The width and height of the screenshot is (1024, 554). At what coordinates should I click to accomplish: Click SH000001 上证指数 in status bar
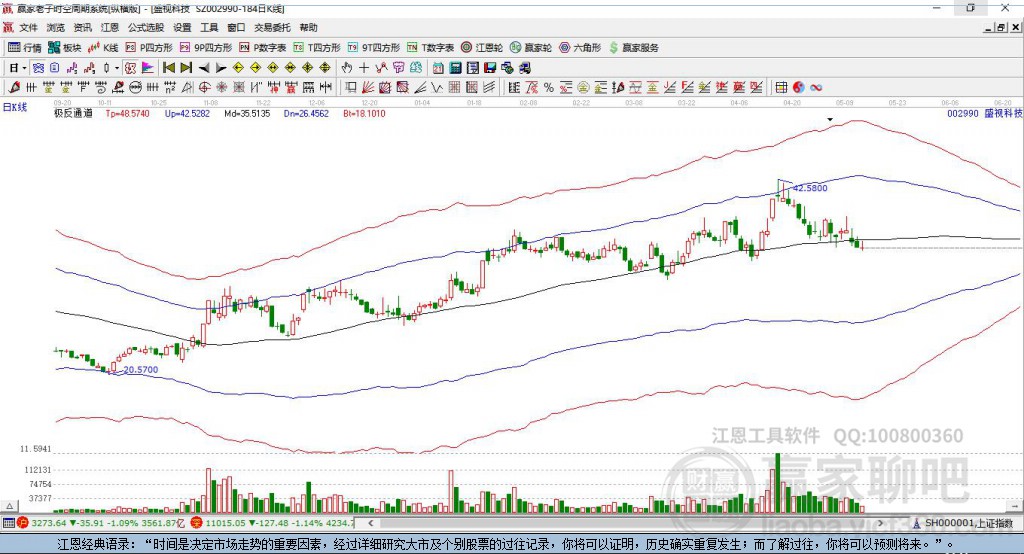968,523
